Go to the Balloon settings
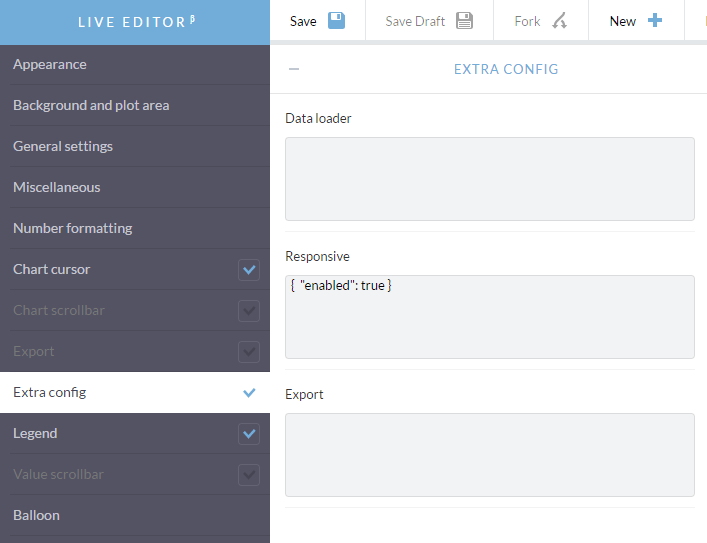The width and height of the screenshot is (707, 543). [x=36, y=515]
